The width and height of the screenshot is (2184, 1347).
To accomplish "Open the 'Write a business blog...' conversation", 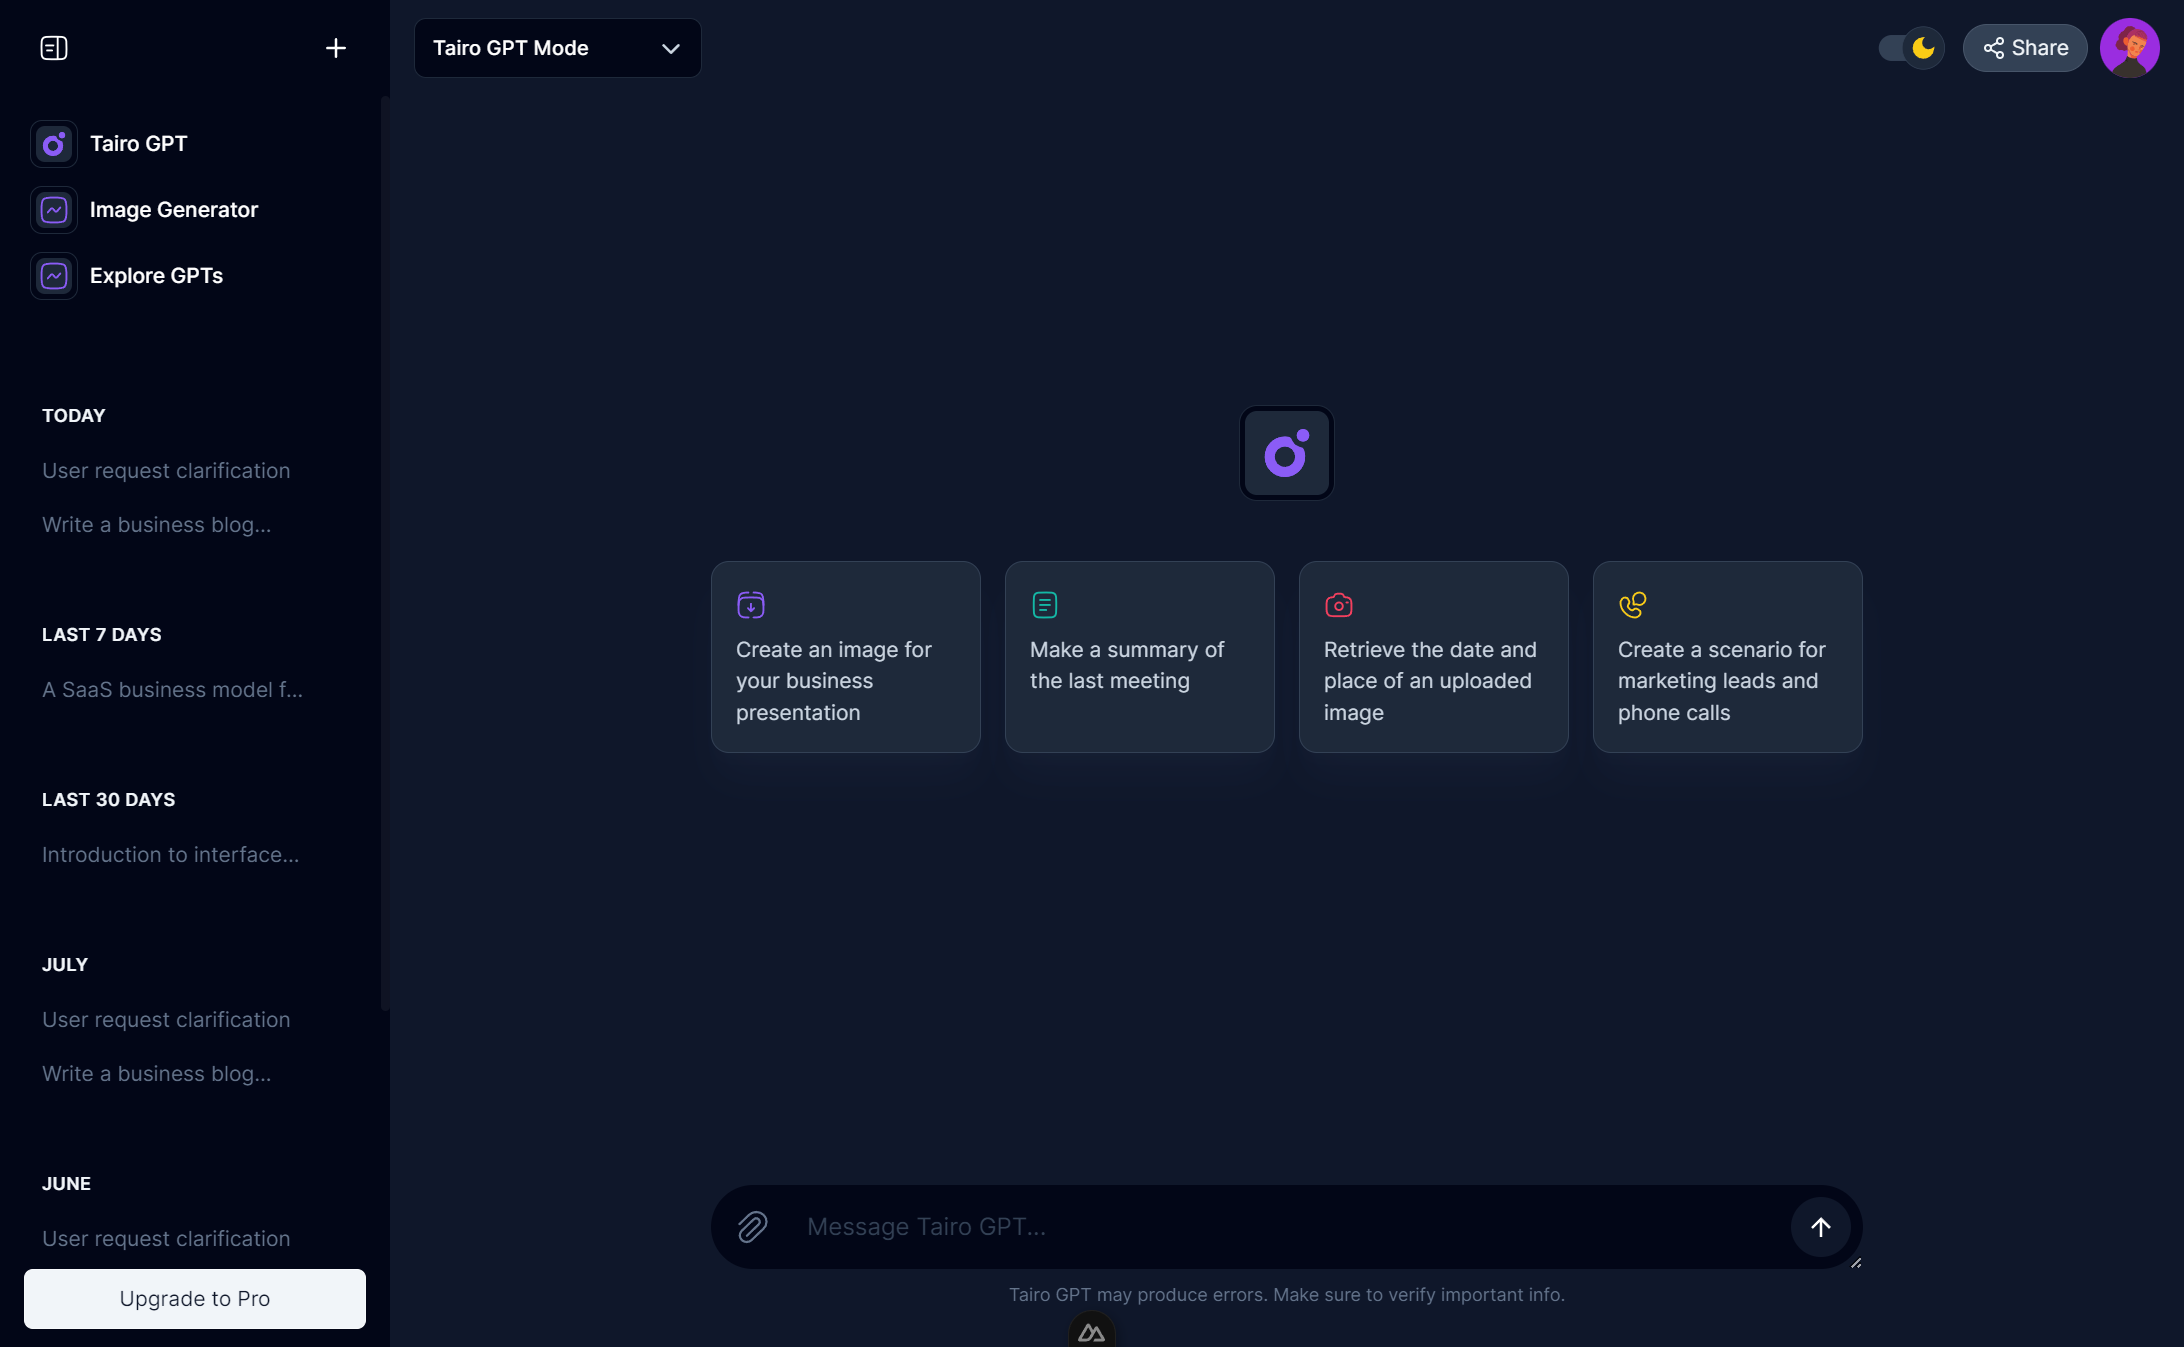I will click(156, 524).
